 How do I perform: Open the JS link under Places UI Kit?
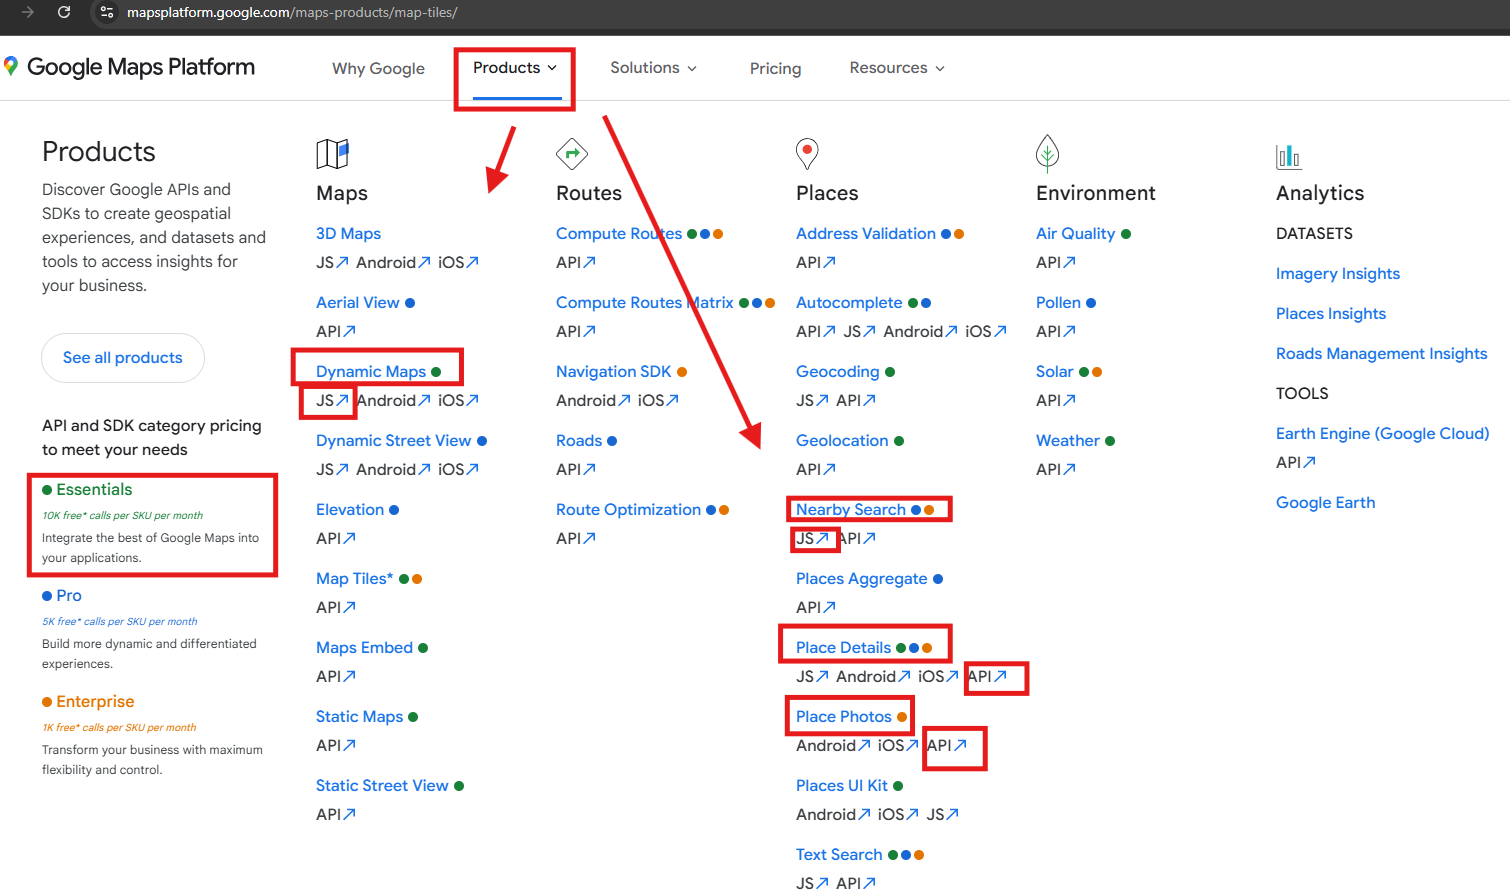pyautogui.click(x=942, y=814)
